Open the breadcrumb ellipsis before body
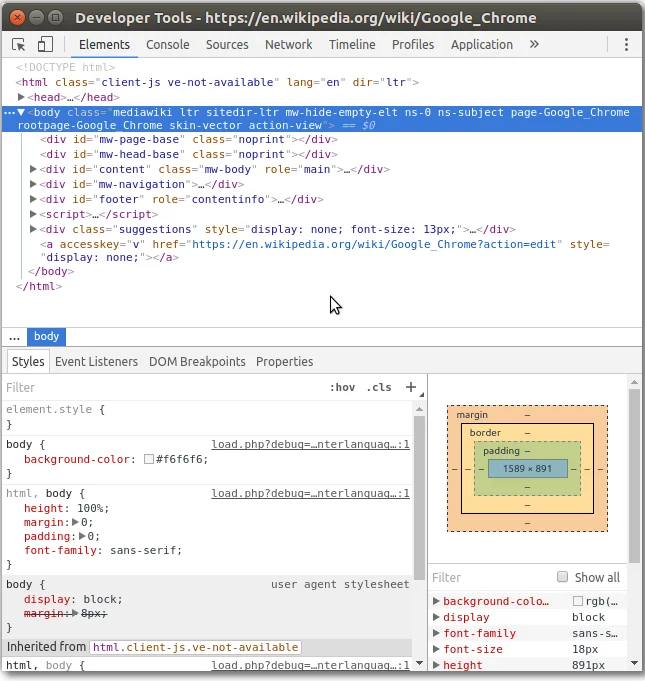645x681 pixels. [14, 337]
